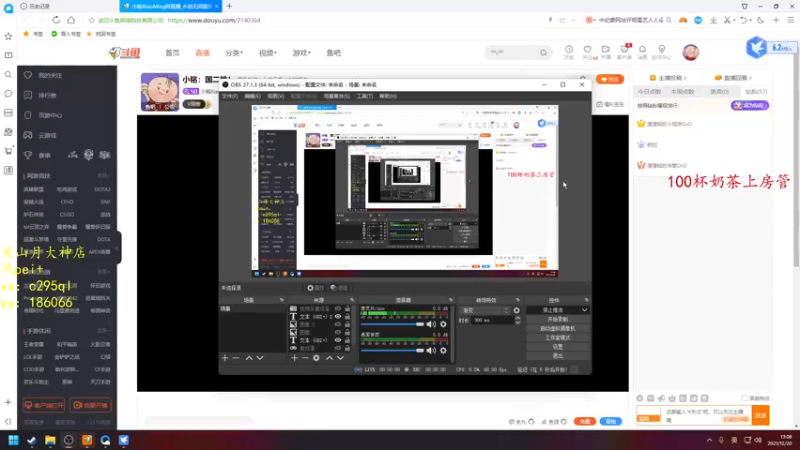This screenshot has height=450, width=800.
Task: Open 消息 bell icon in Douyu header
Action: 642,52
